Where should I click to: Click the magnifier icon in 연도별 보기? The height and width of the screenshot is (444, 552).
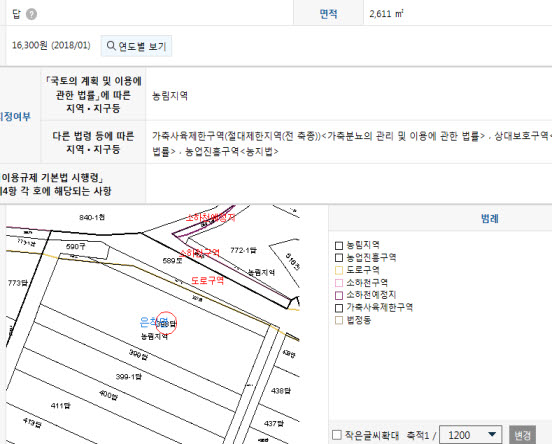111,46
